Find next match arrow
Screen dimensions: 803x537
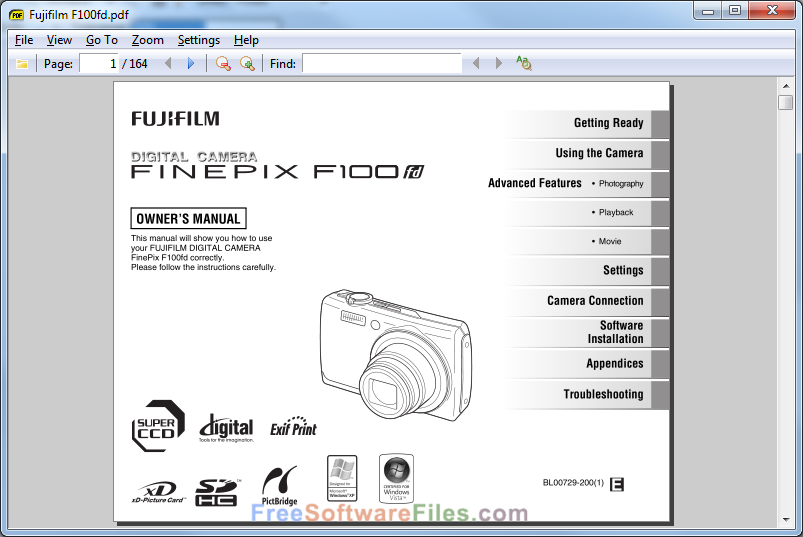pyautogui.click(x=499, y=63)
